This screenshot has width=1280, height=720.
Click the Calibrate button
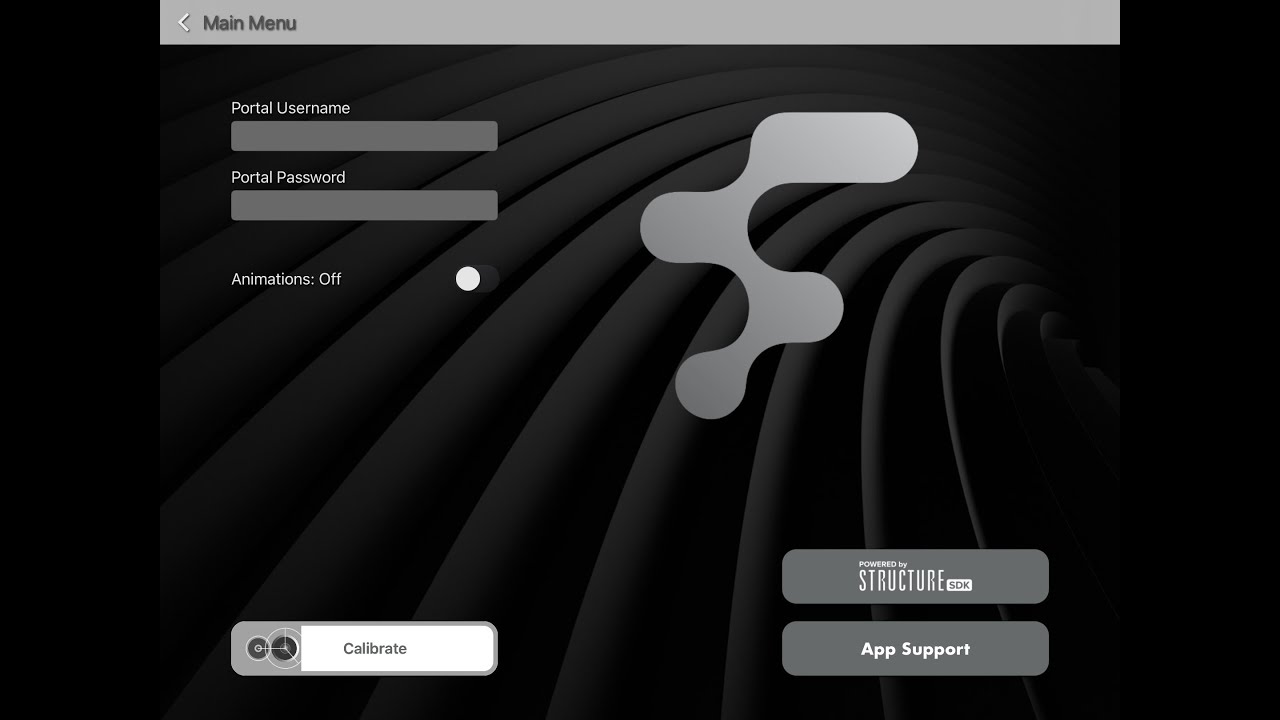364,648
